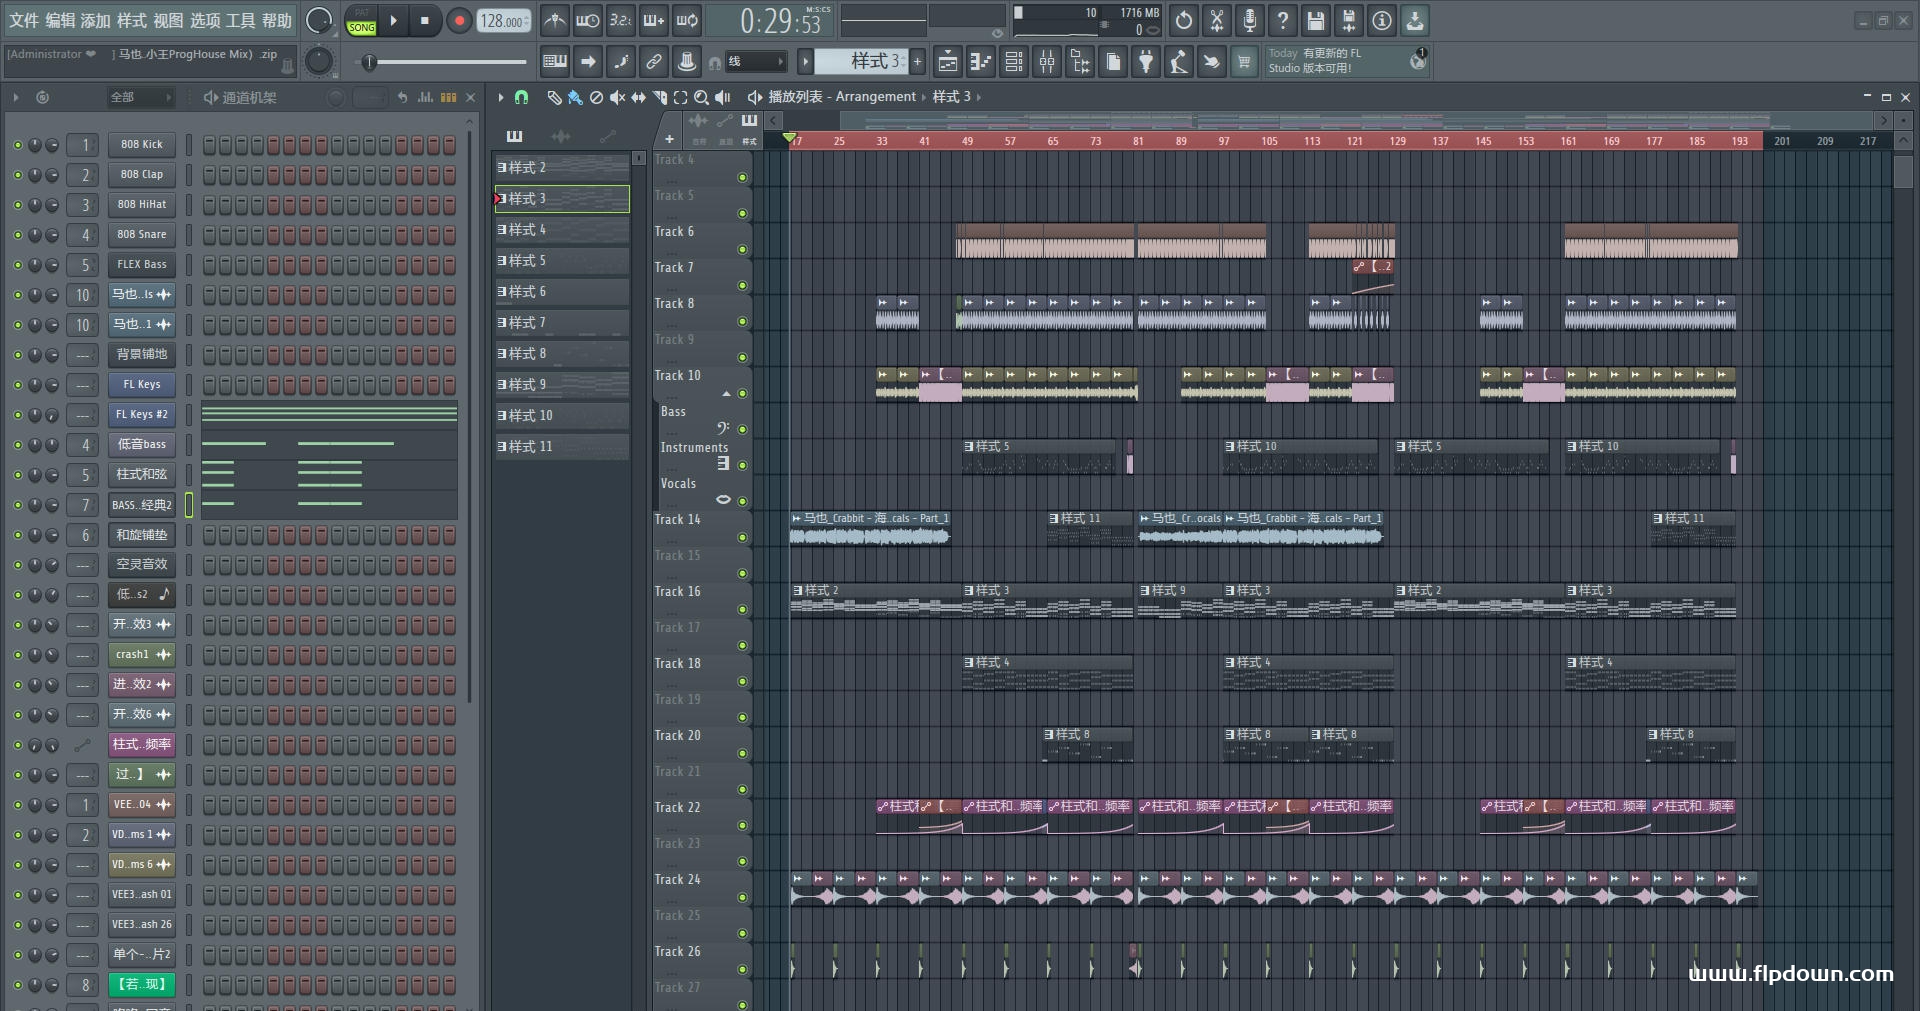This screenshot has height=1011, width=1920.
Task: Select the Mute tool in playlist
Action: click(x=617, y=97)
